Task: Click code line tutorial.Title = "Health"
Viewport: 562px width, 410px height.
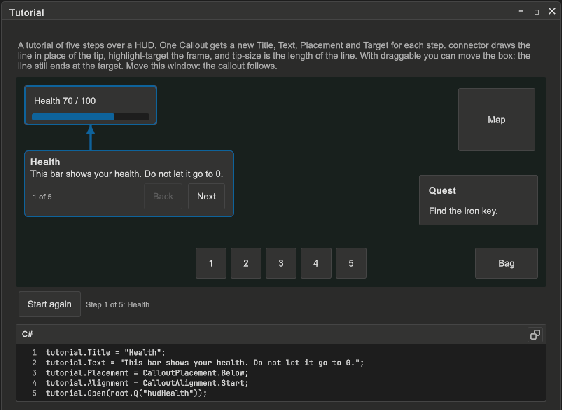Action: (x=106, y=352)
